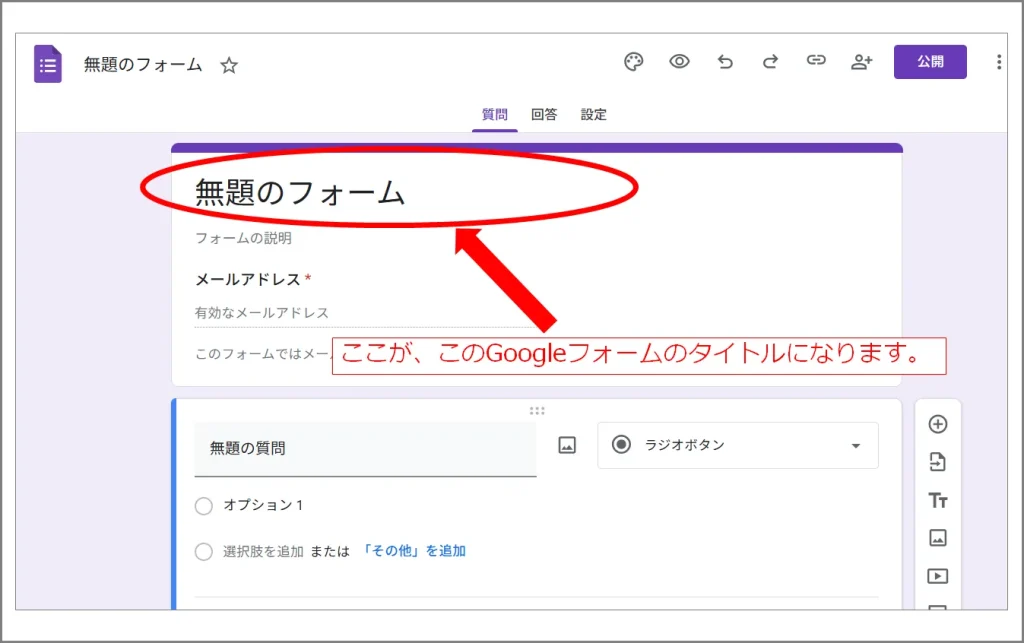Open the theme customization palette icon
The width and height of the screenshot is (1024, 643).
tap(634, 62)
